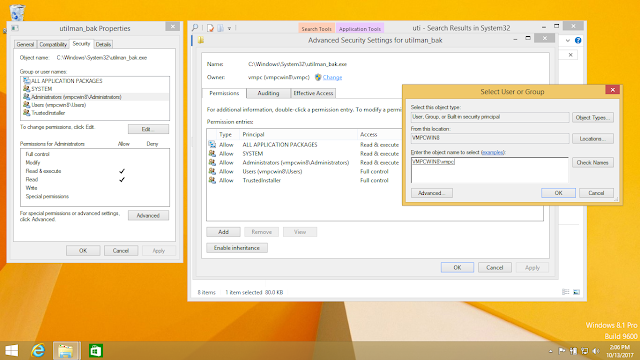Click the Change owner link
Screen dimensions: 640x360
tap(332, 77)
